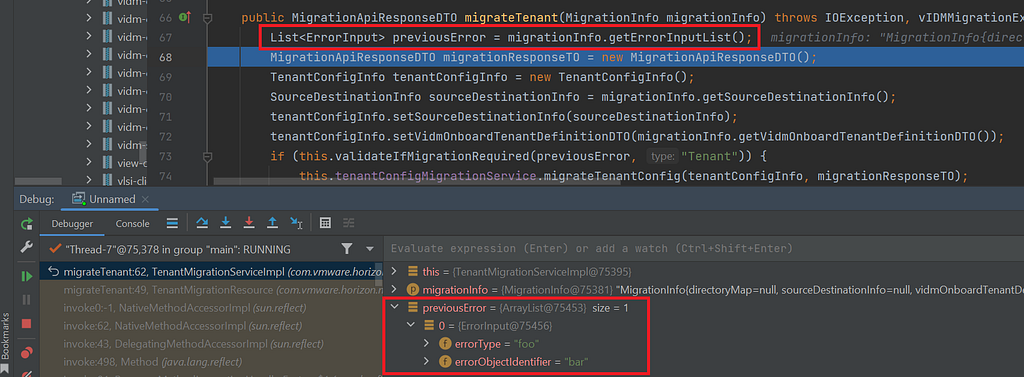1024x377 pixels.
Task: Click the Rerun debug session icon
Action: click(27, 224)
